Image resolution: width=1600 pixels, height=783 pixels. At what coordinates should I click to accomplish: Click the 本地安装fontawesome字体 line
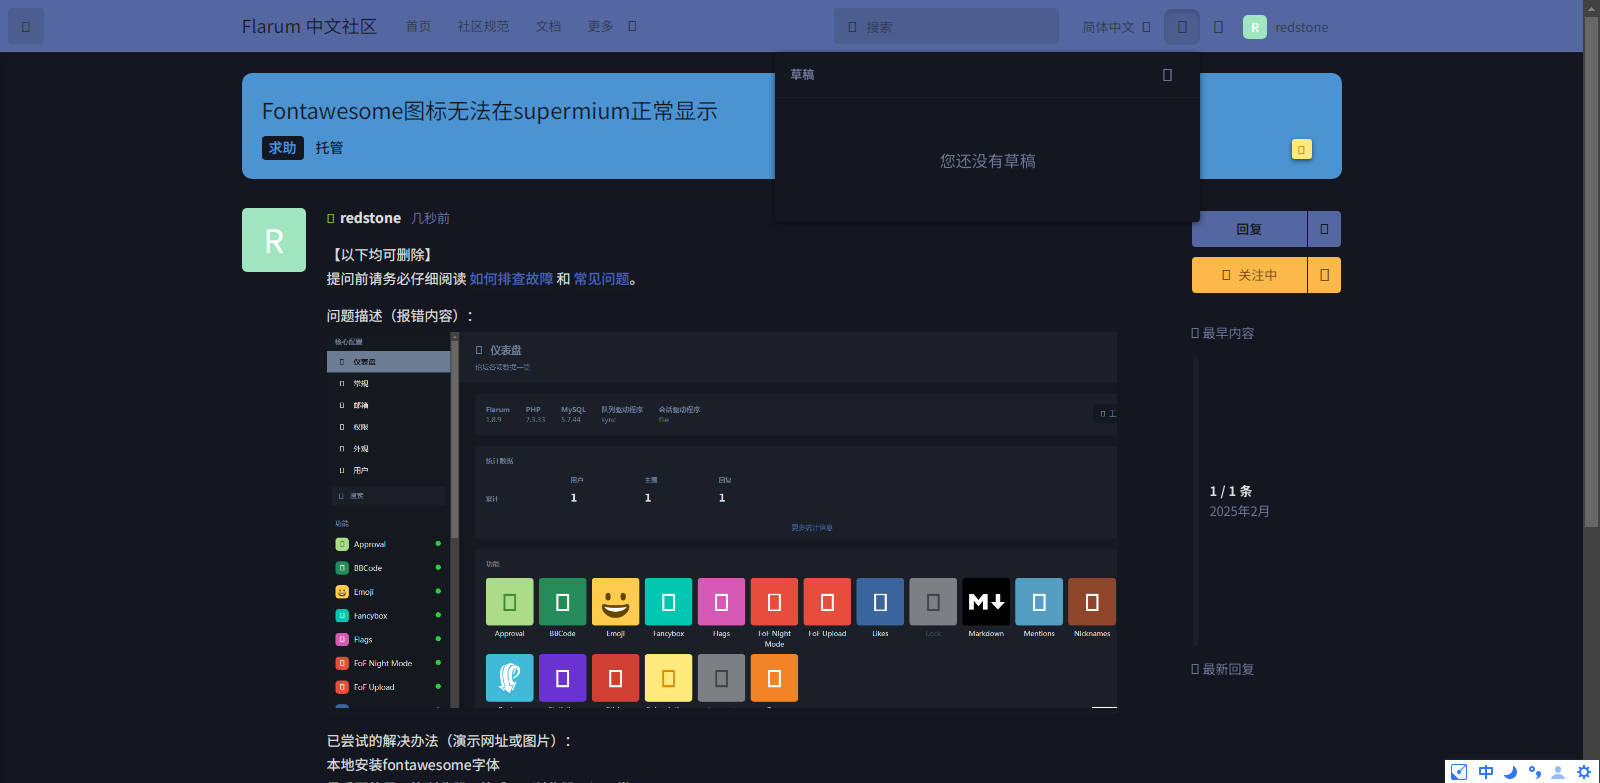[x=413, y=765]
